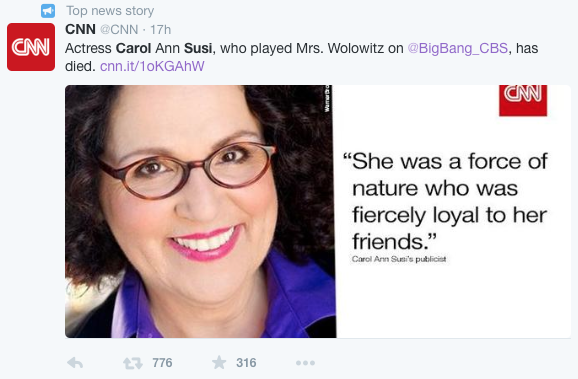Open the photo of the smiling woman
This screenshot has height=379, width=578.
point(201,211)
